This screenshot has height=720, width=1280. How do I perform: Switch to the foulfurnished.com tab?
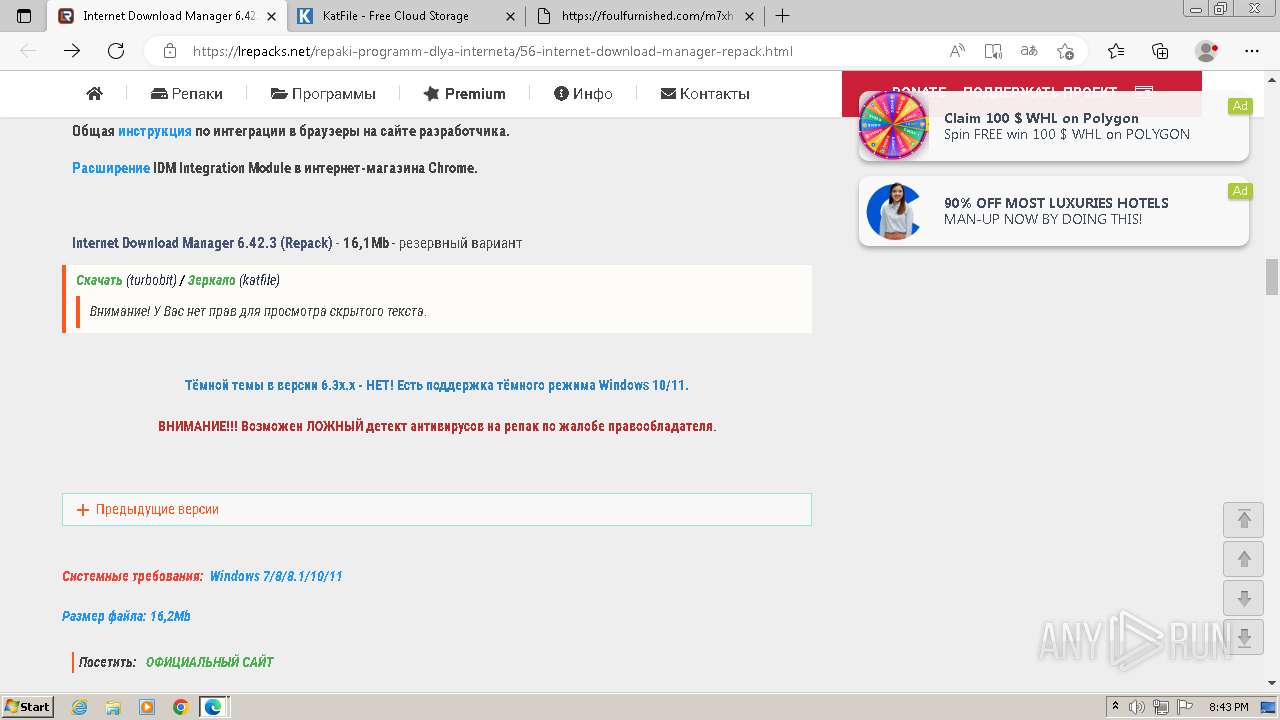pyautogui.click(x=647, y=16)
